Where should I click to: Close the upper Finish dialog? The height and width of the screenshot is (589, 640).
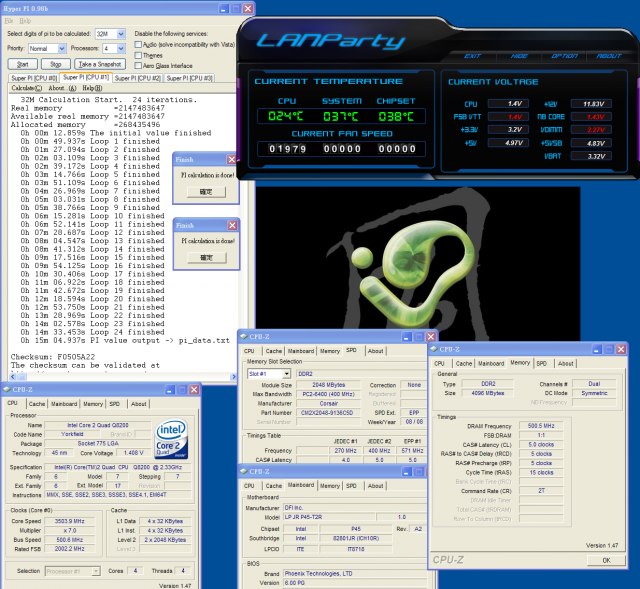pos(232,160)
